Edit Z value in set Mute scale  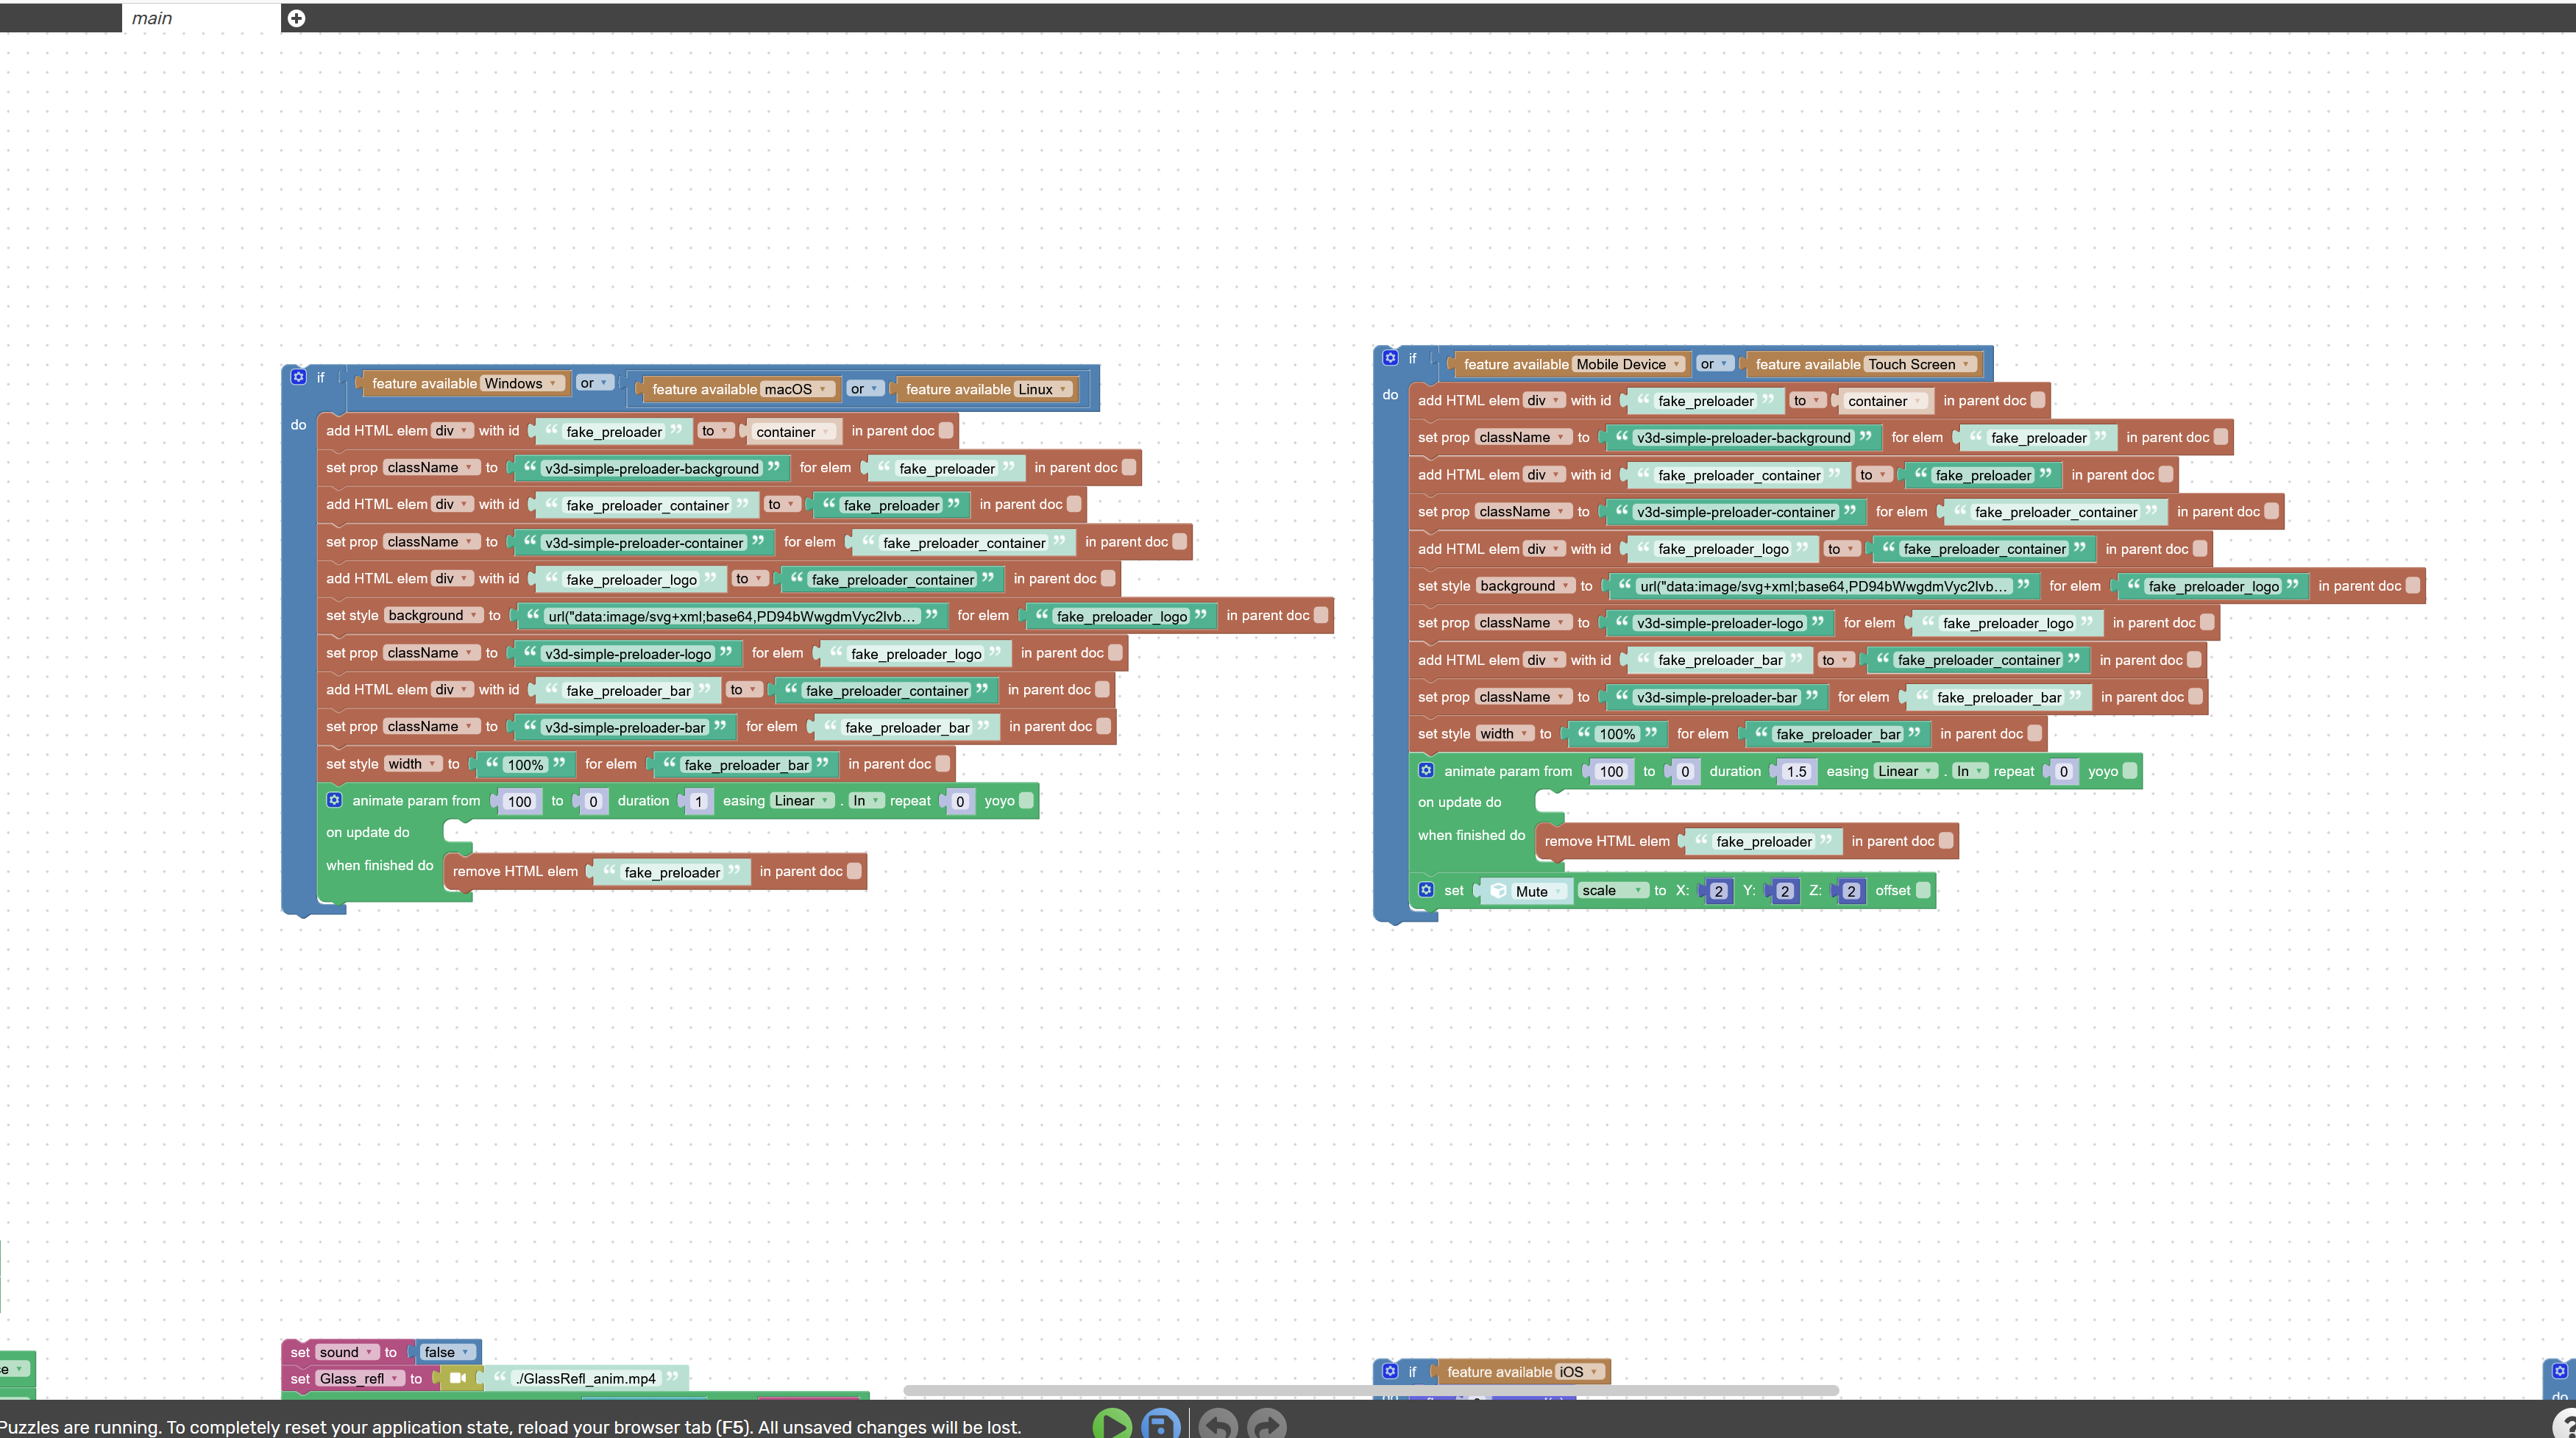click(x=1851, y=891)
